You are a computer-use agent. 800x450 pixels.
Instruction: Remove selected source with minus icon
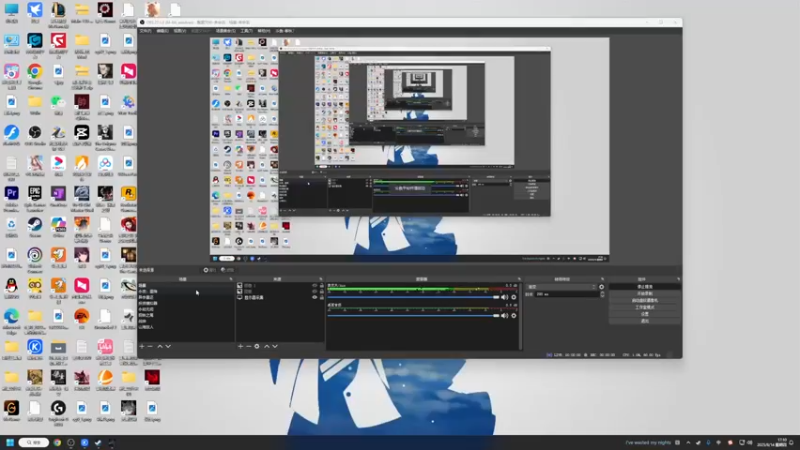248,346
